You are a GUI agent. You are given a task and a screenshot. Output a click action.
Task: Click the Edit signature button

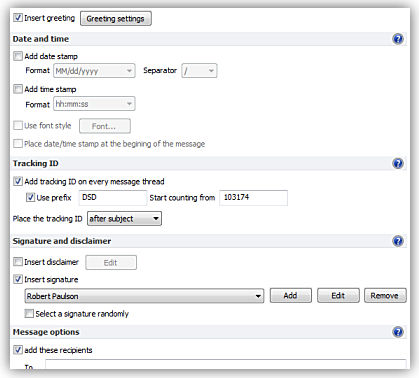click(x=338, y=296)
